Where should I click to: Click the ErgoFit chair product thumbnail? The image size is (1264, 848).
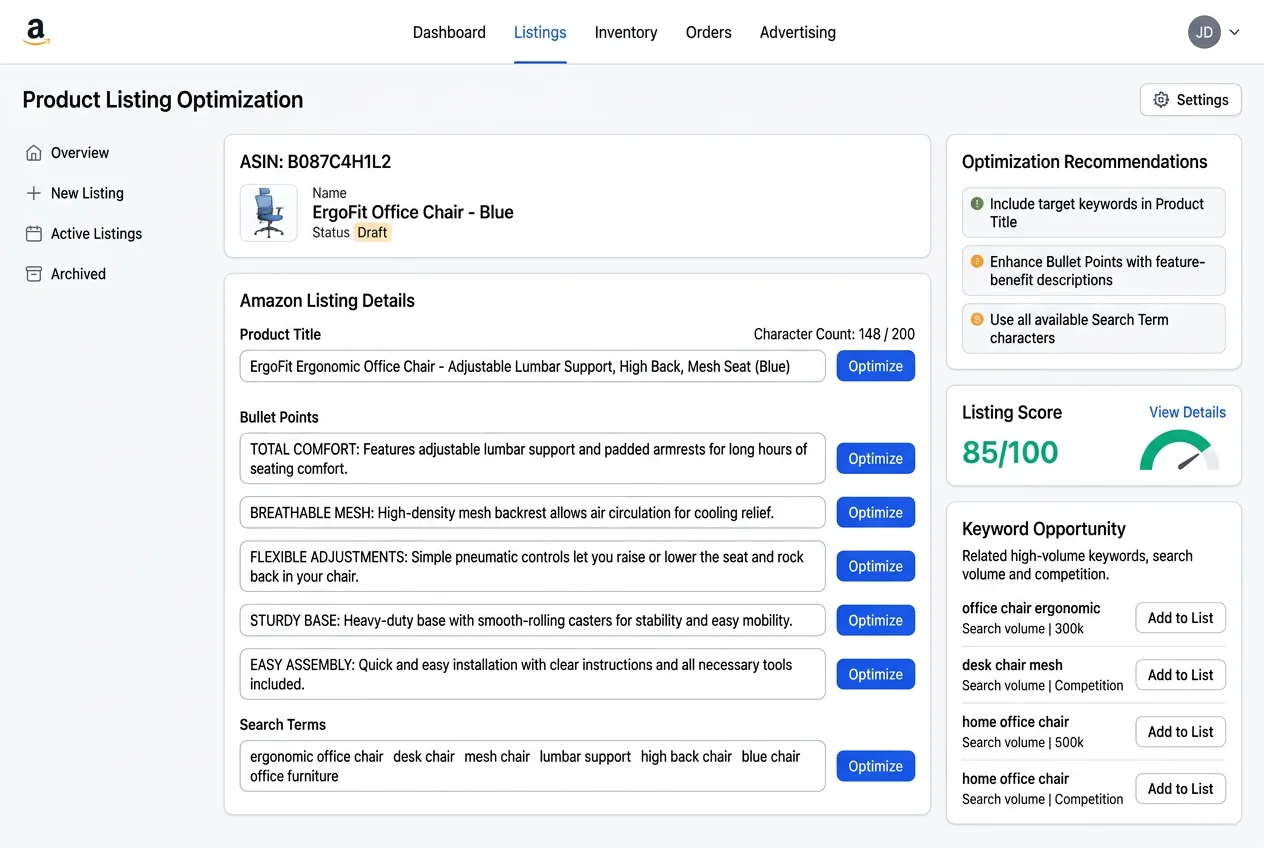(x=268, y=213)
